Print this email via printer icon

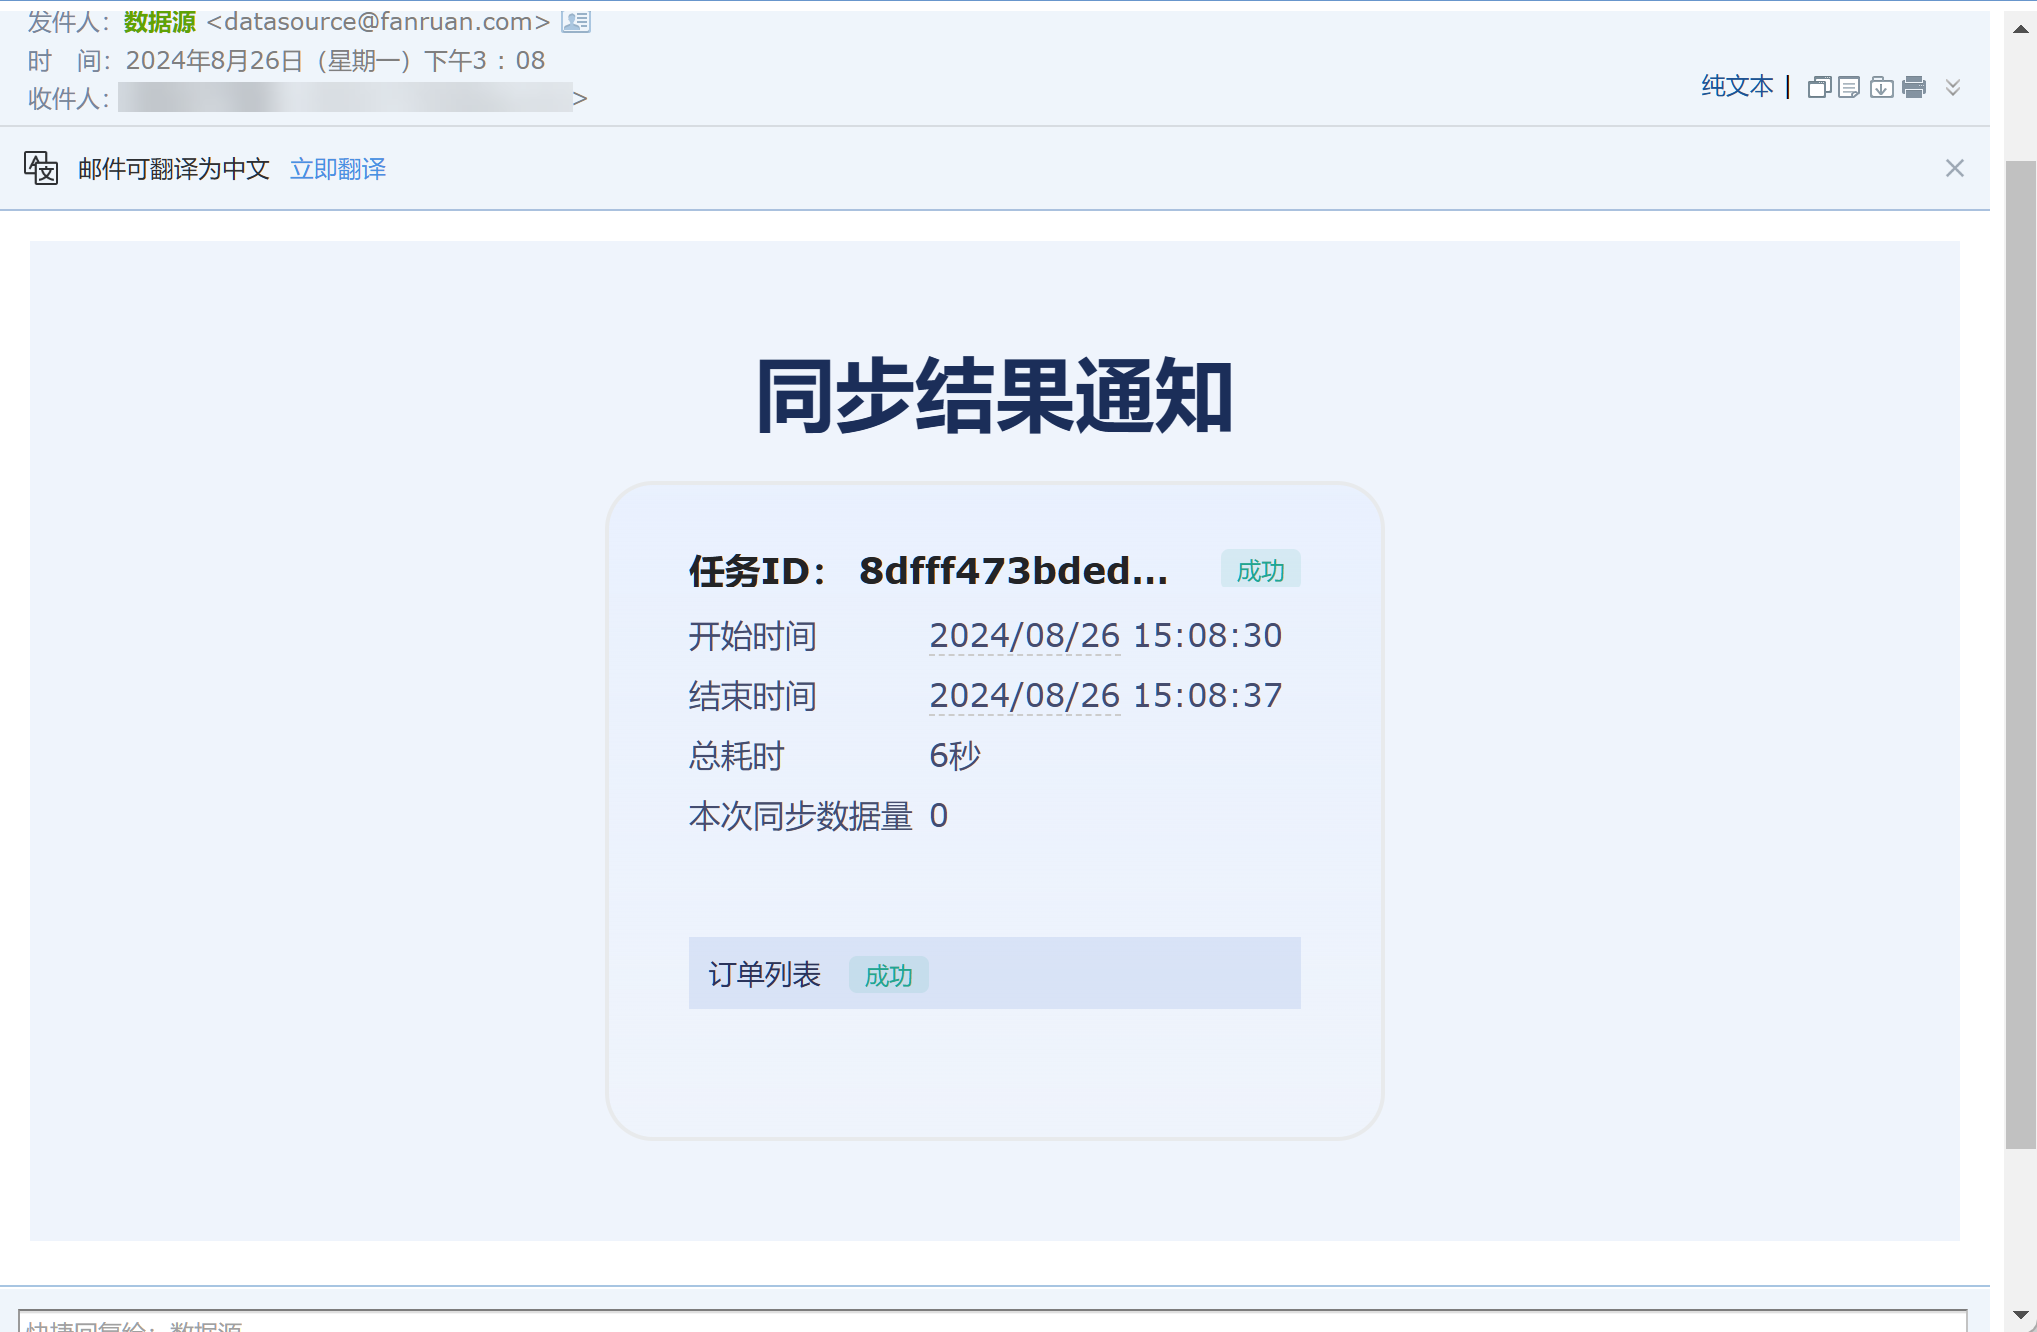click(1914, 88)
